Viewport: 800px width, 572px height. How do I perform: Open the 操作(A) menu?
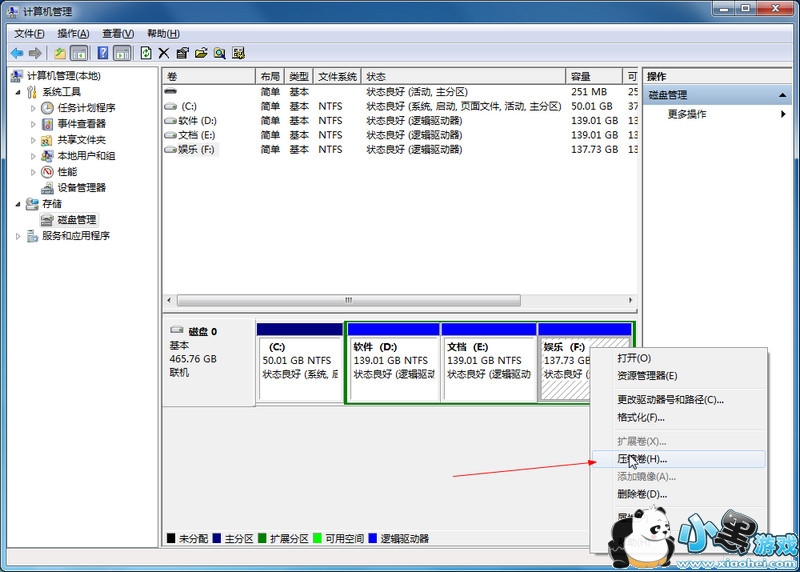(73, 33)
